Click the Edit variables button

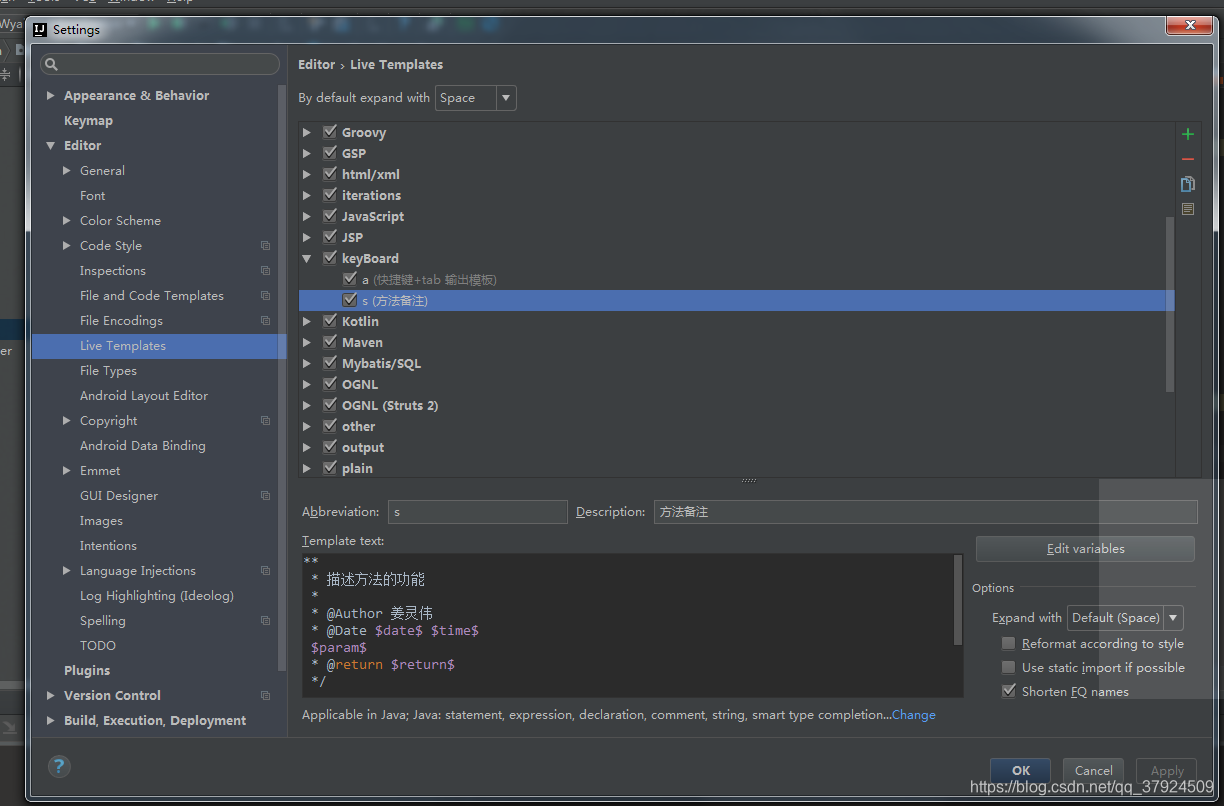tap(1085, 549)
